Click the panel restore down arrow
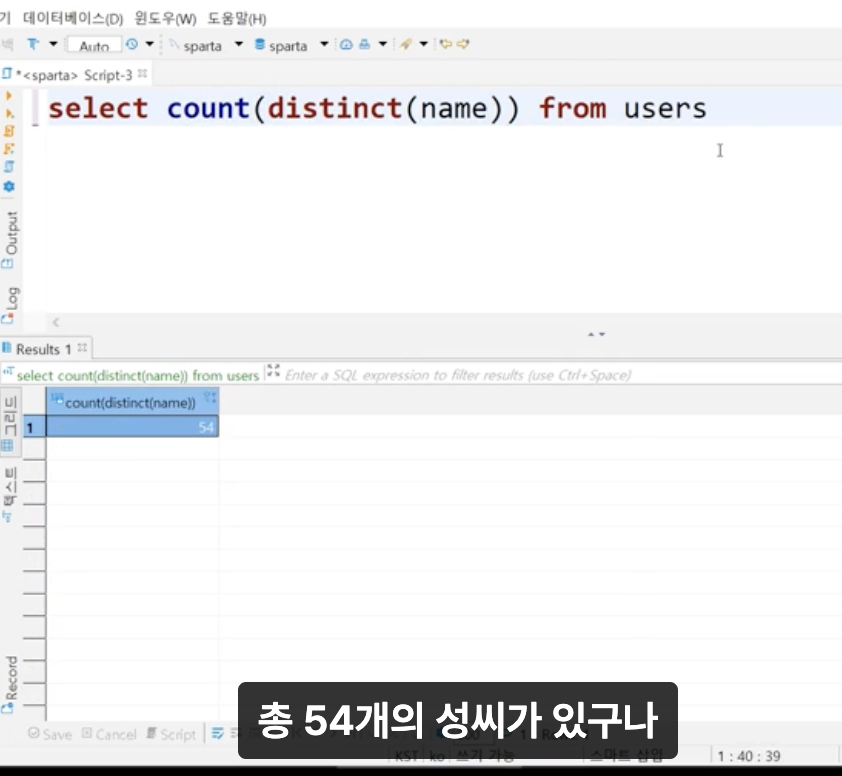Viewport: 842px width, 776px height. [x=602, y=334]
